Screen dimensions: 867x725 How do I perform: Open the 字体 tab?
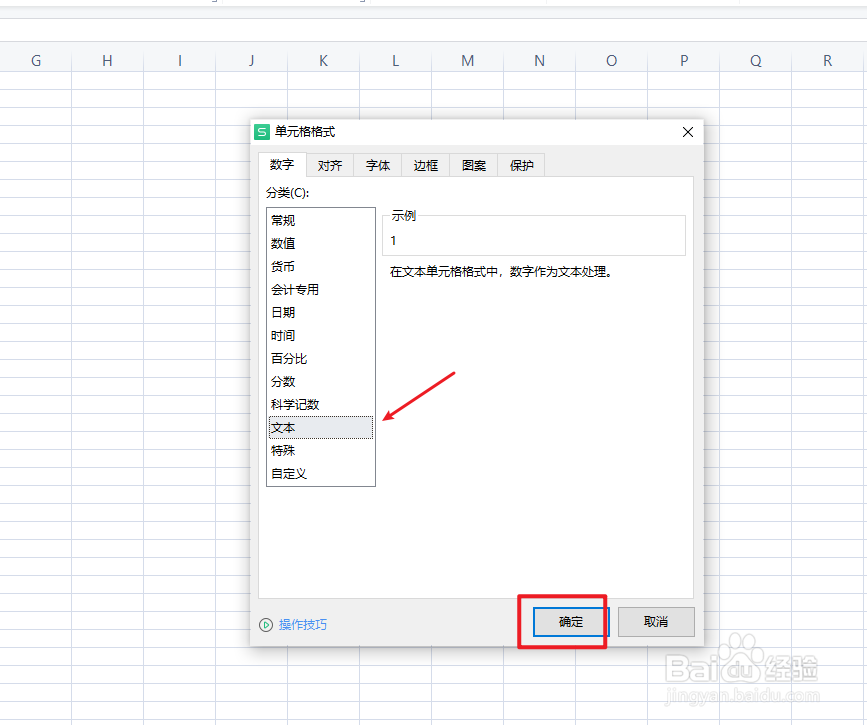tap(378, 165)
